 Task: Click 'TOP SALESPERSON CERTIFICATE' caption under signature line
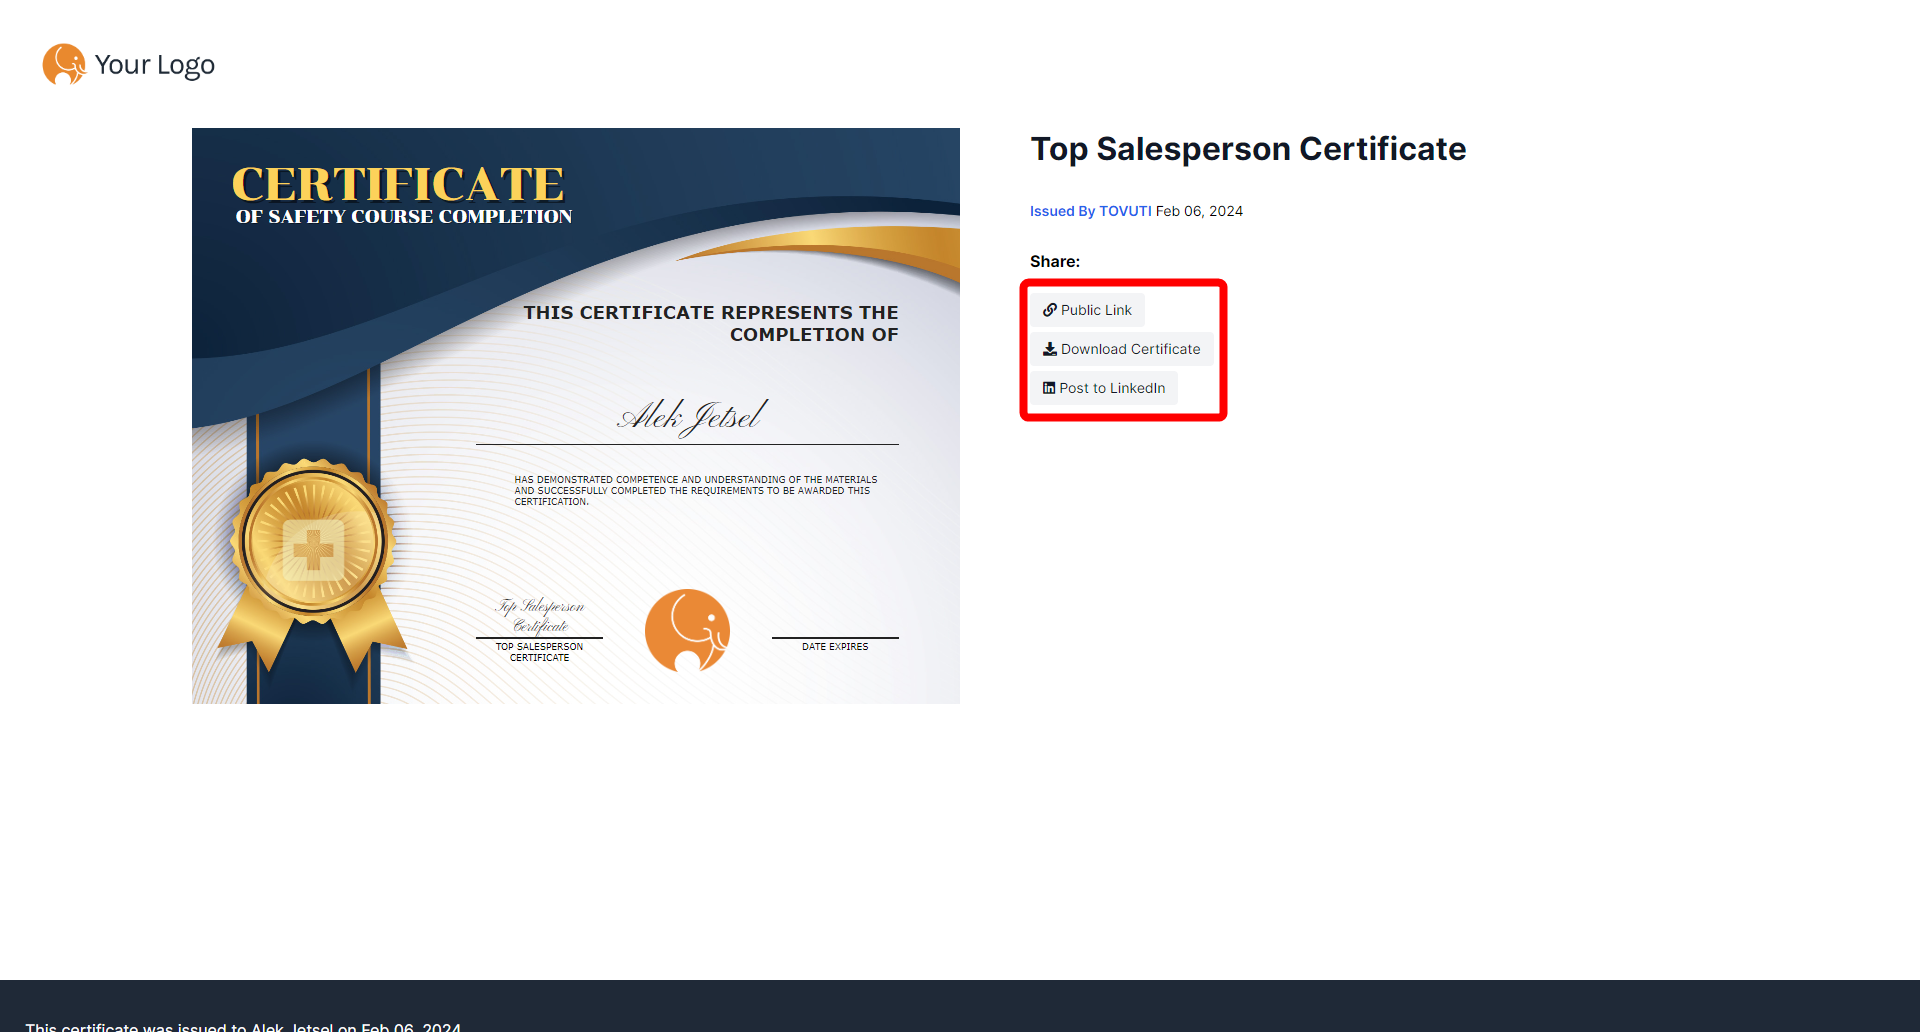(539, 652)
